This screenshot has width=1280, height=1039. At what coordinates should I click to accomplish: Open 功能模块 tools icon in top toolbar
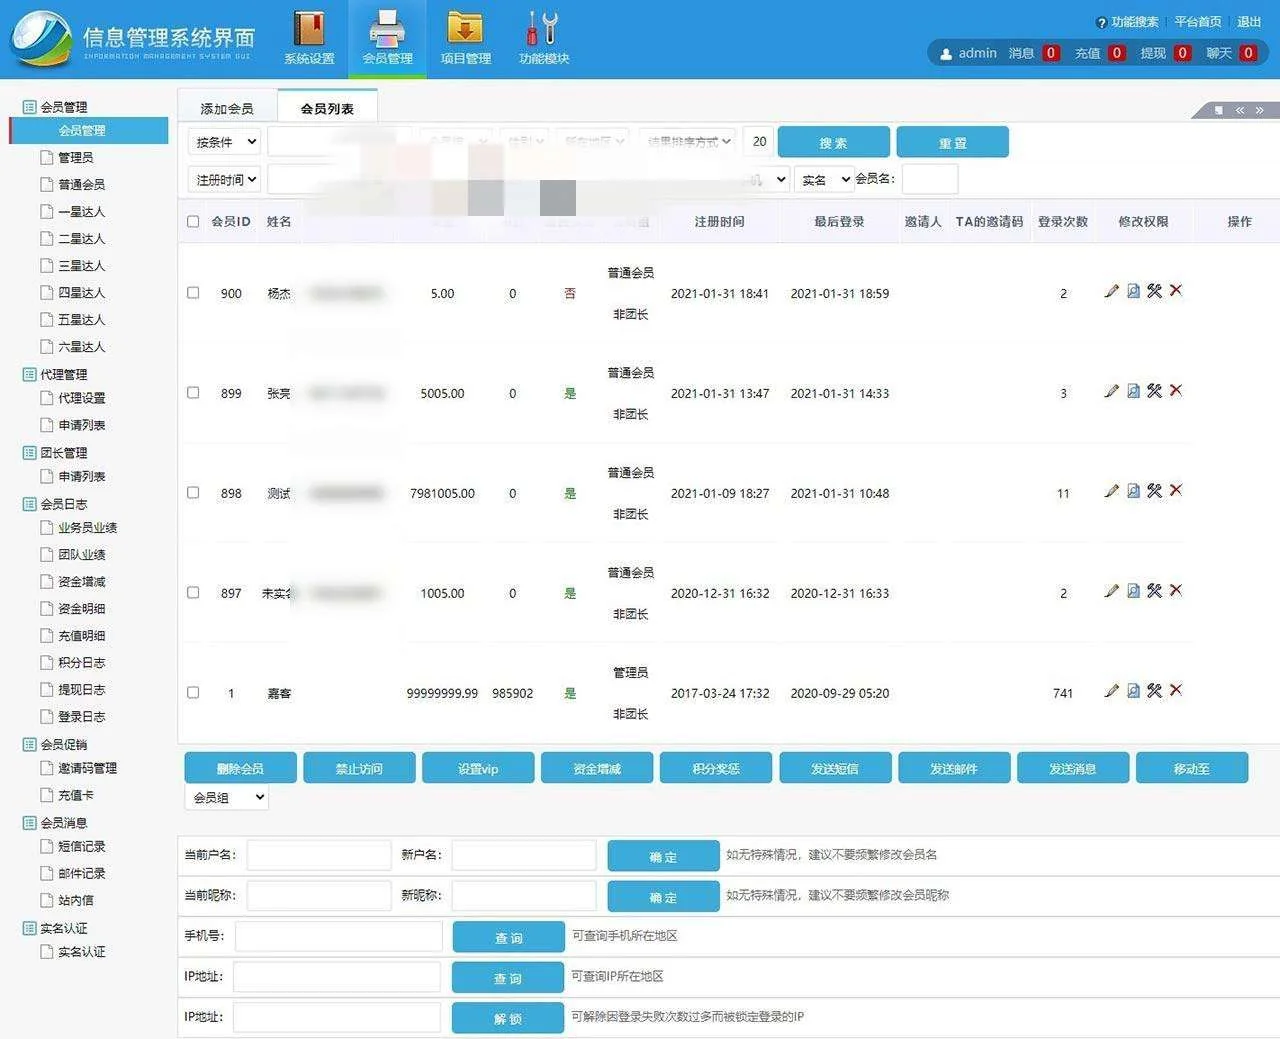tap(543, 30)
